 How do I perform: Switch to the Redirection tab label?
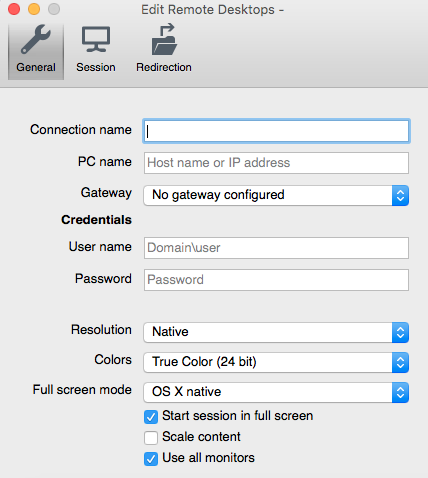pos(164,67)
